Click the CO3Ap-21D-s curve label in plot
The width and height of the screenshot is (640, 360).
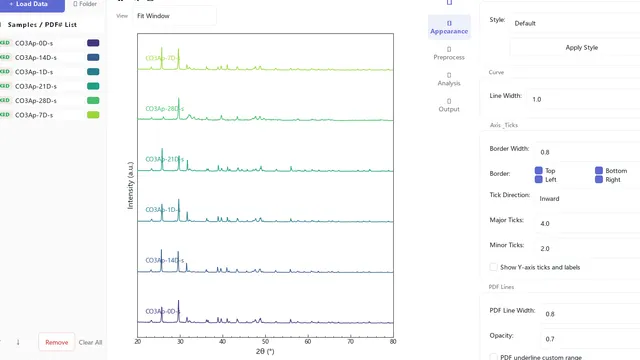point(164,159)
